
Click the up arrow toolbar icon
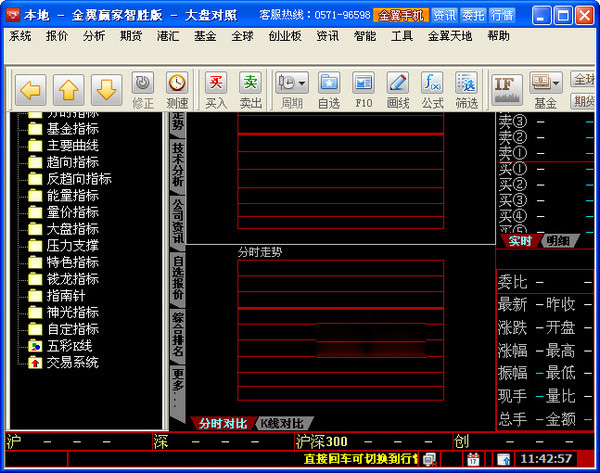[68, 90]
